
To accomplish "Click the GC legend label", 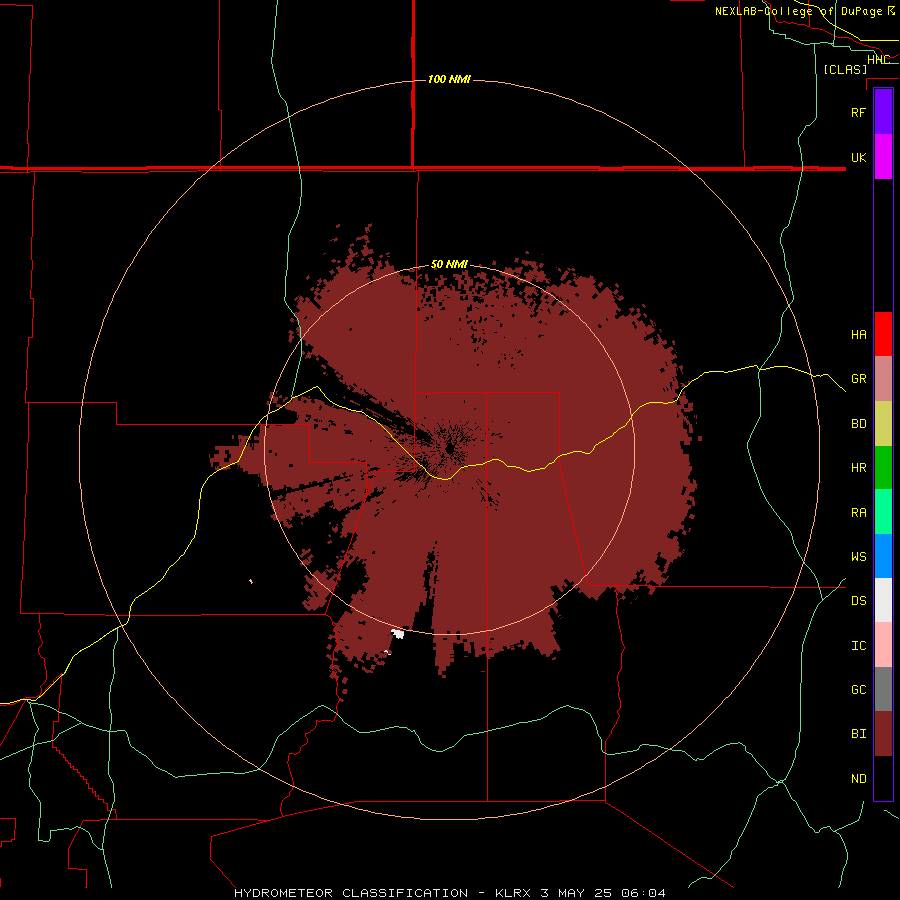I will 858,690.
